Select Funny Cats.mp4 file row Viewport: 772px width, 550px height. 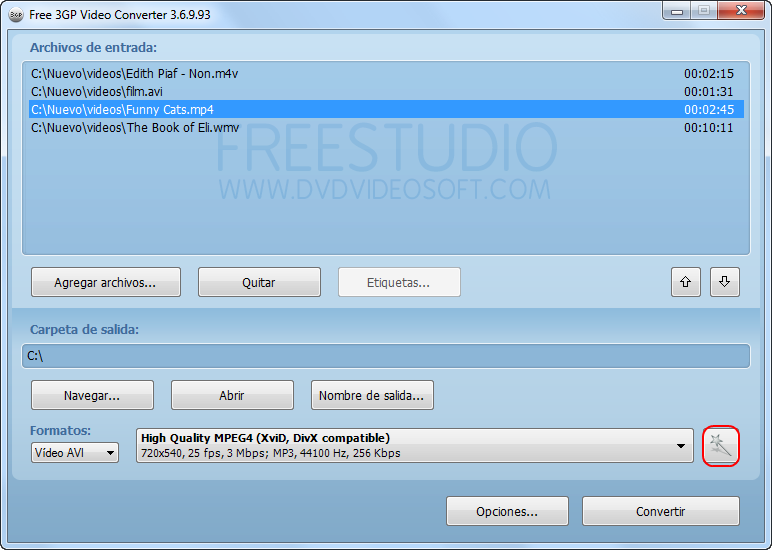point(386,109)
